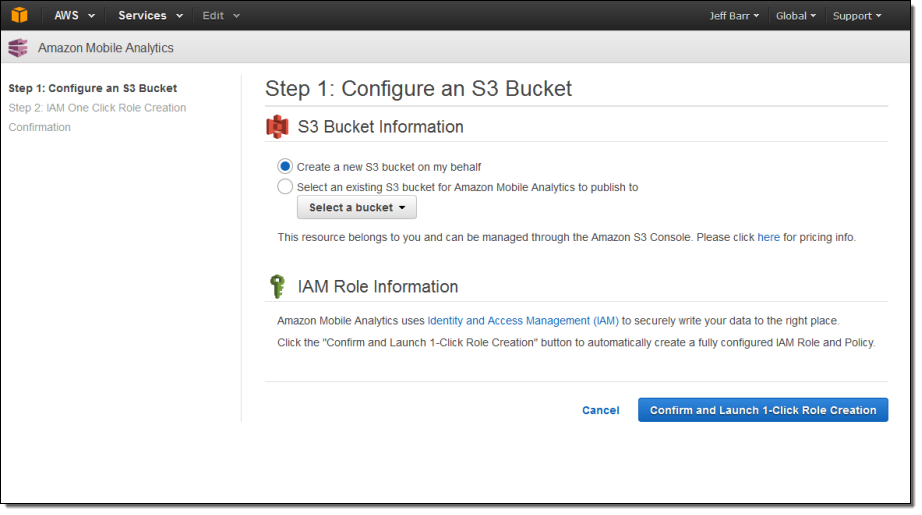Open the Services dropdown menu
Screen dimensions: 922x515
[x=150, y=16]
